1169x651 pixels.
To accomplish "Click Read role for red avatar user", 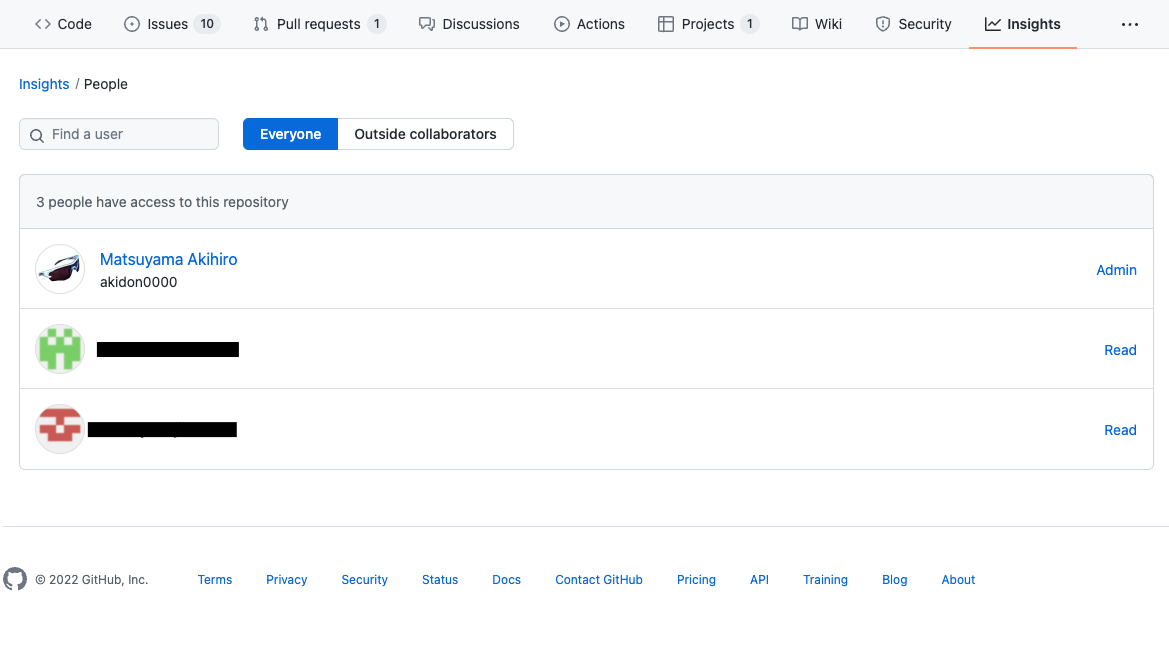I will [1120, 430].
